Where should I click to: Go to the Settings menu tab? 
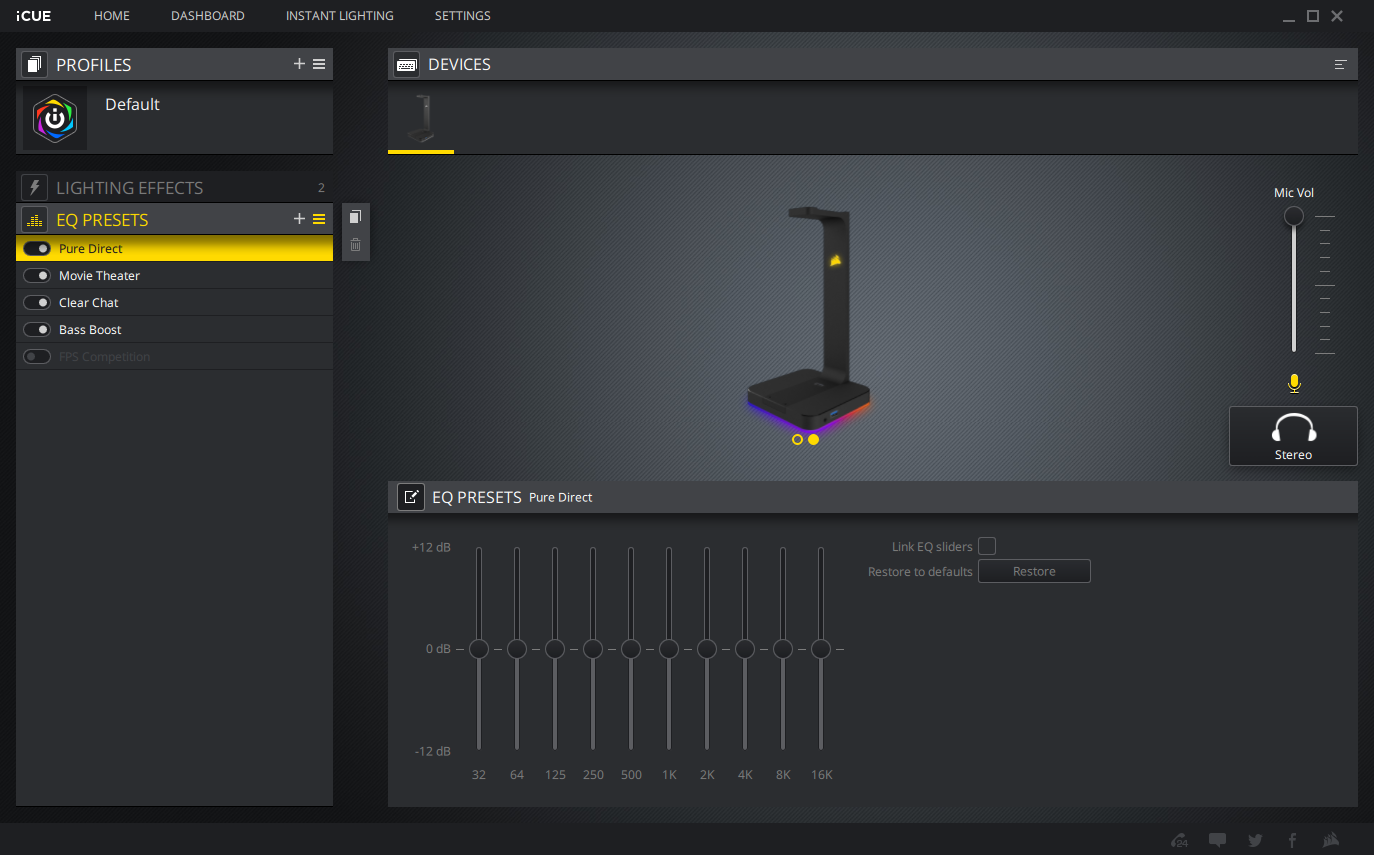[x=462, y=16]
